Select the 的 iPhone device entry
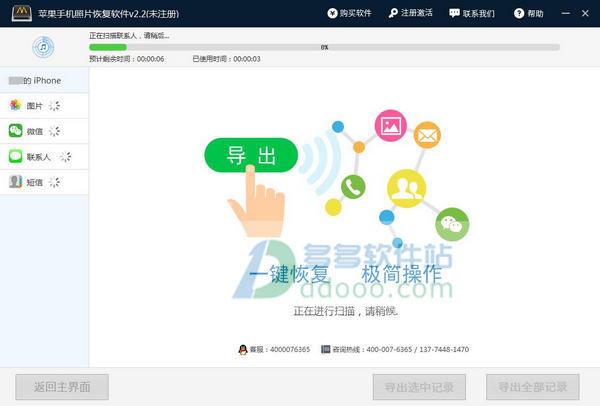 click(x=44, y=80)
